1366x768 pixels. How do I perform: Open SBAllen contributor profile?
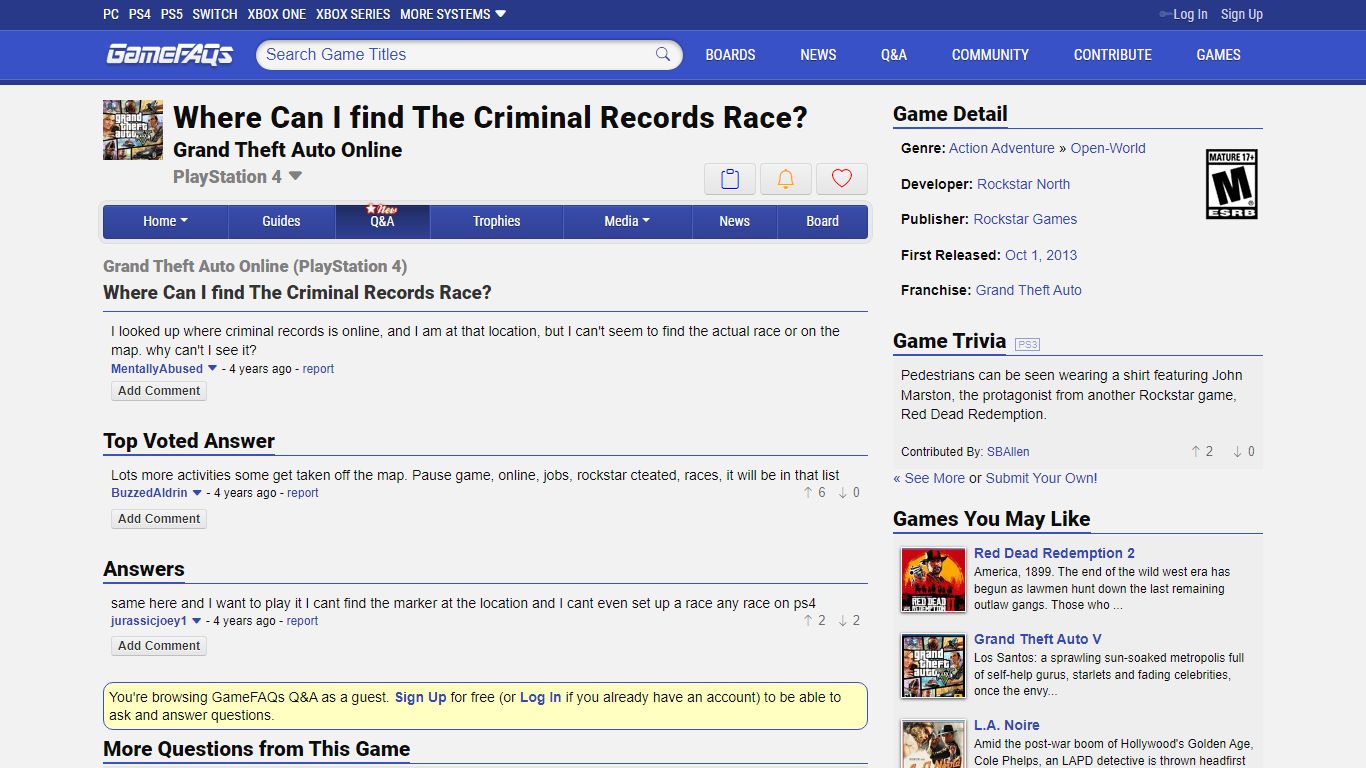click(x=1008, y=452)
